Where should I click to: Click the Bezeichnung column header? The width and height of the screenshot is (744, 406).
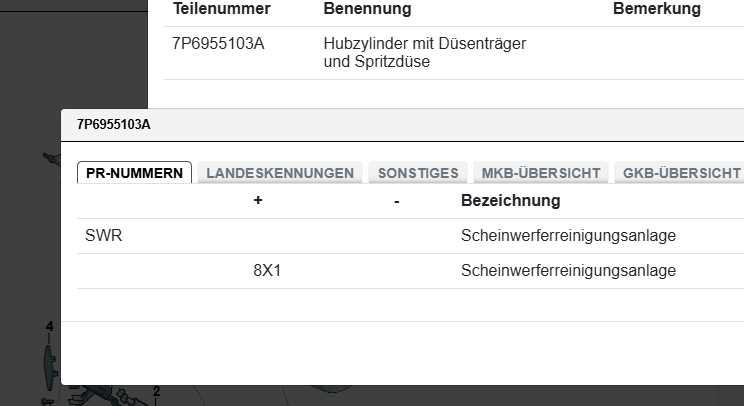510,201
